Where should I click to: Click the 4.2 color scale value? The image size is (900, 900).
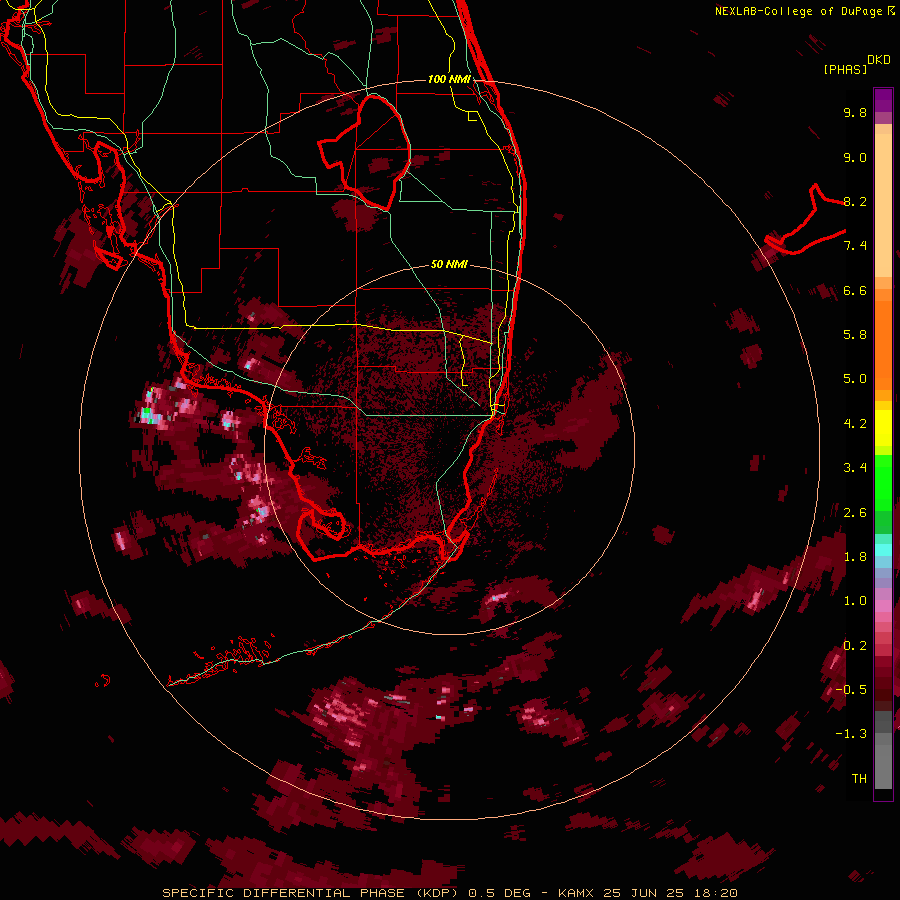coord(855,424)
